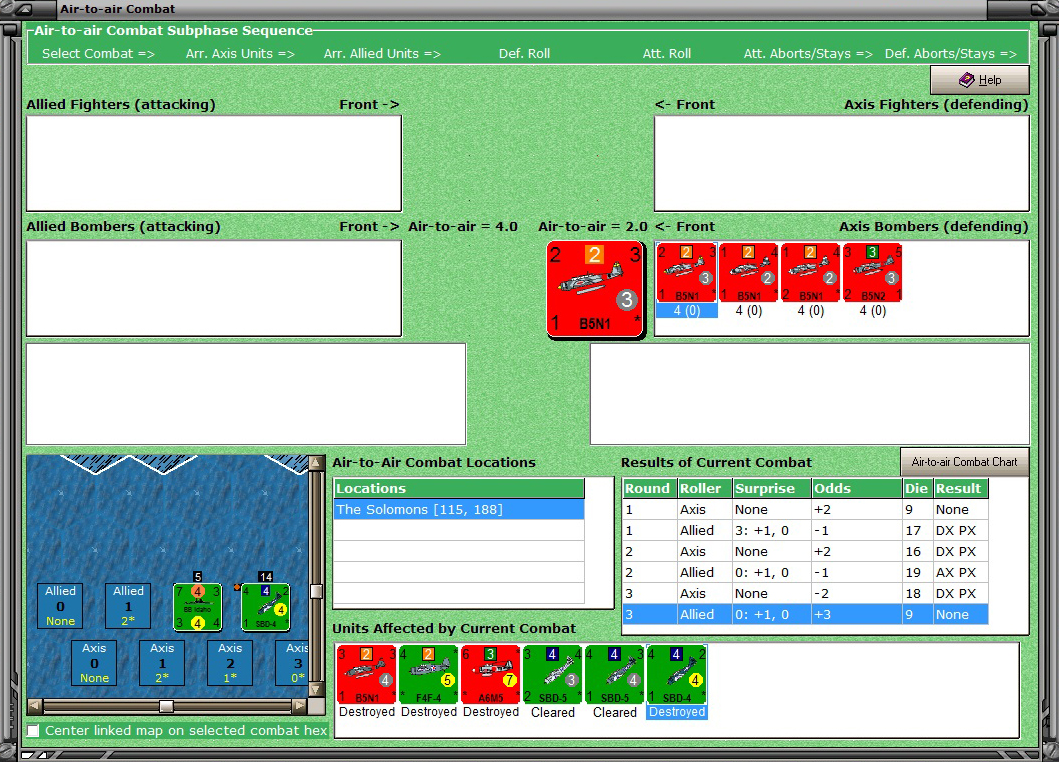This screenshot has width=1059, height=762.
Task: Click the 'Destroyed' label under SBD-4
Action: [677, 712]
